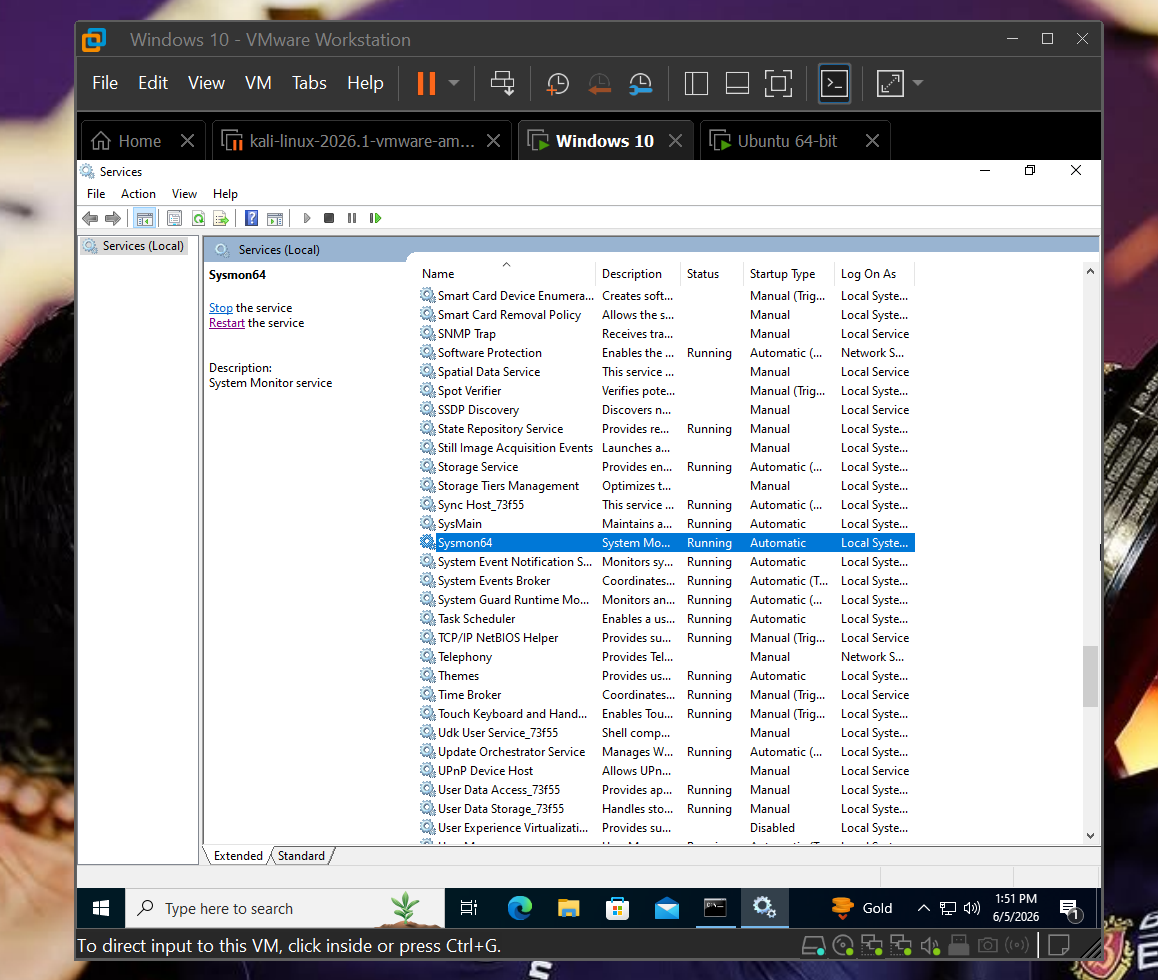Screen dimensions: 1158x980
Task: Select the UPnP Device Host service
Action: tap(667, 771)
